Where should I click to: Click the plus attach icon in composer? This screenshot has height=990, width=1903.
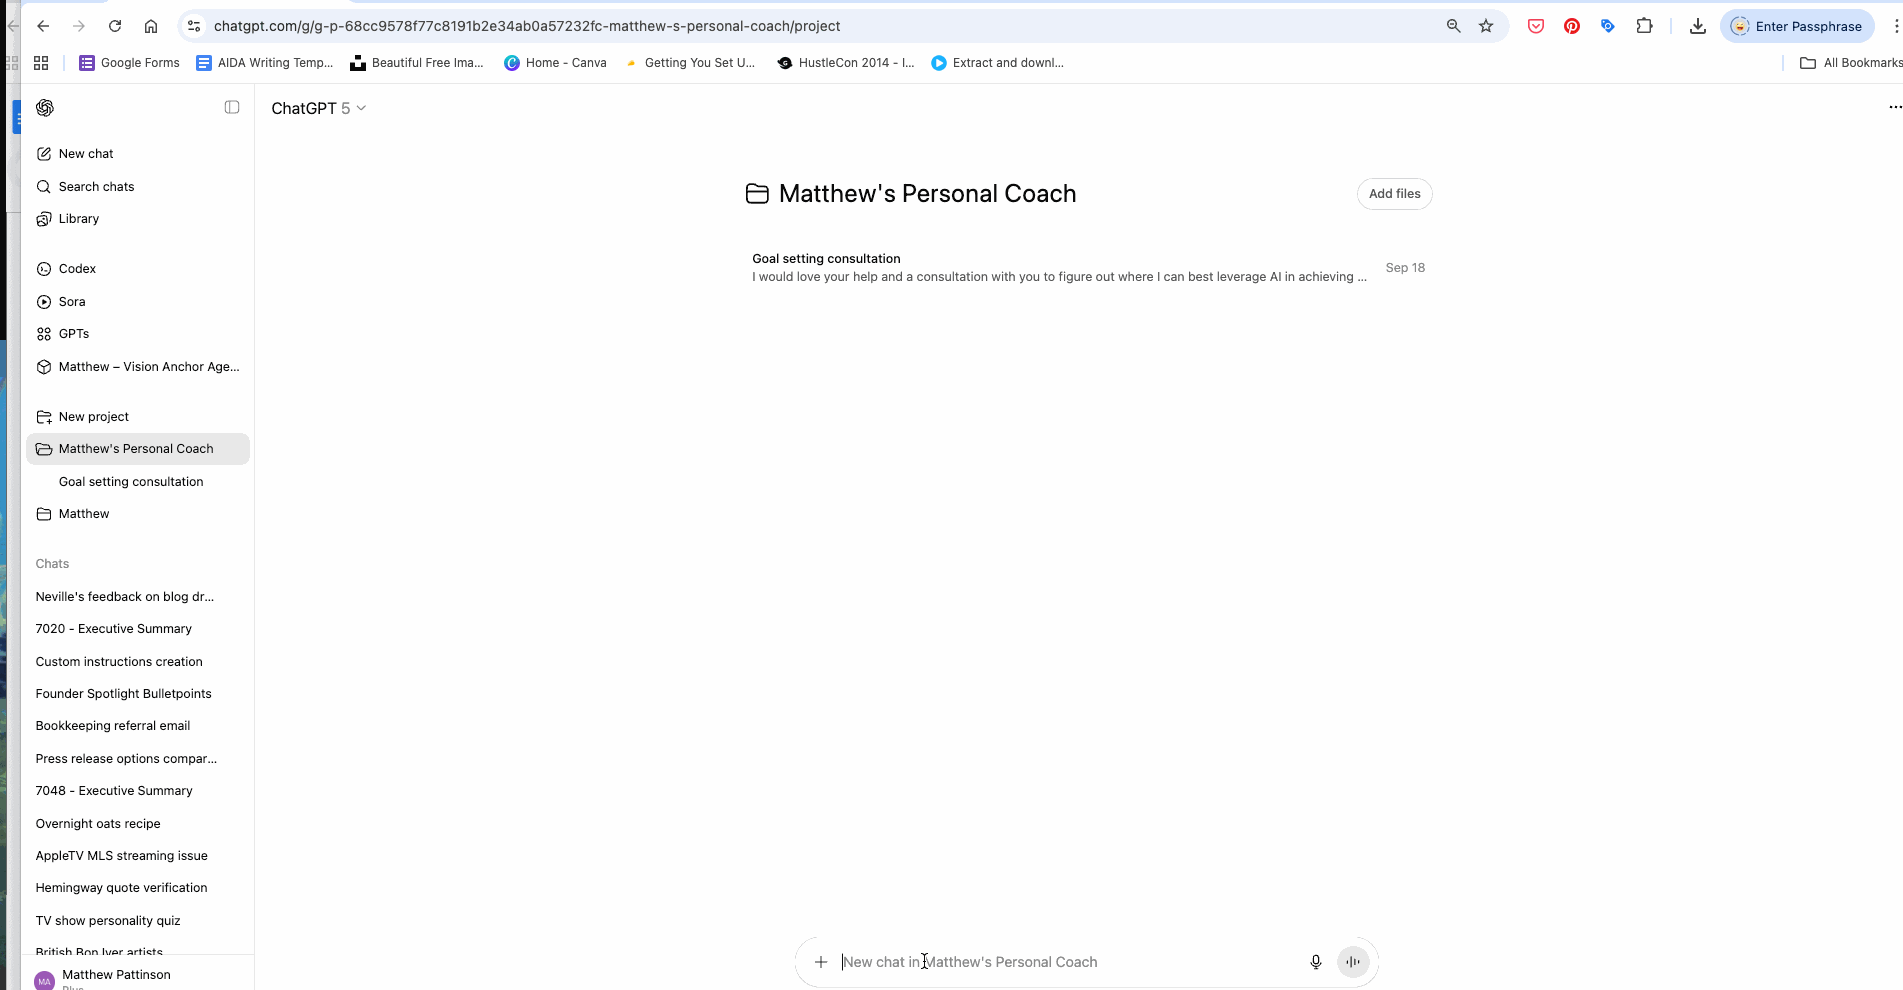click(x=821, y=962)
